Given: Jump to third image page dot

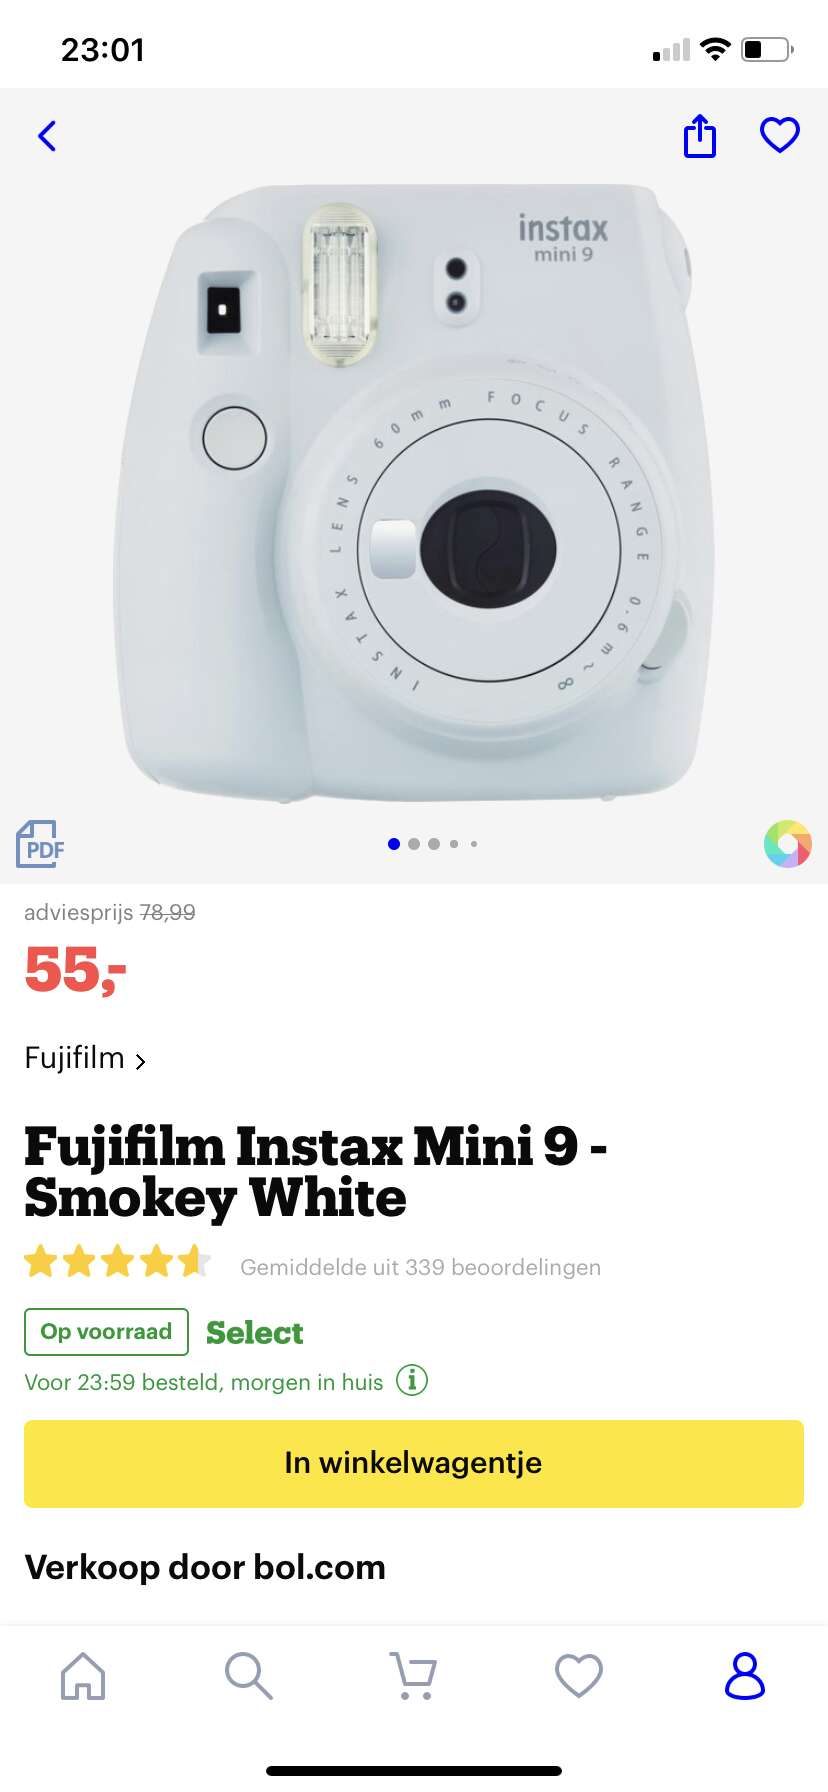Looking at the screenshot, I should pos(434,844).
